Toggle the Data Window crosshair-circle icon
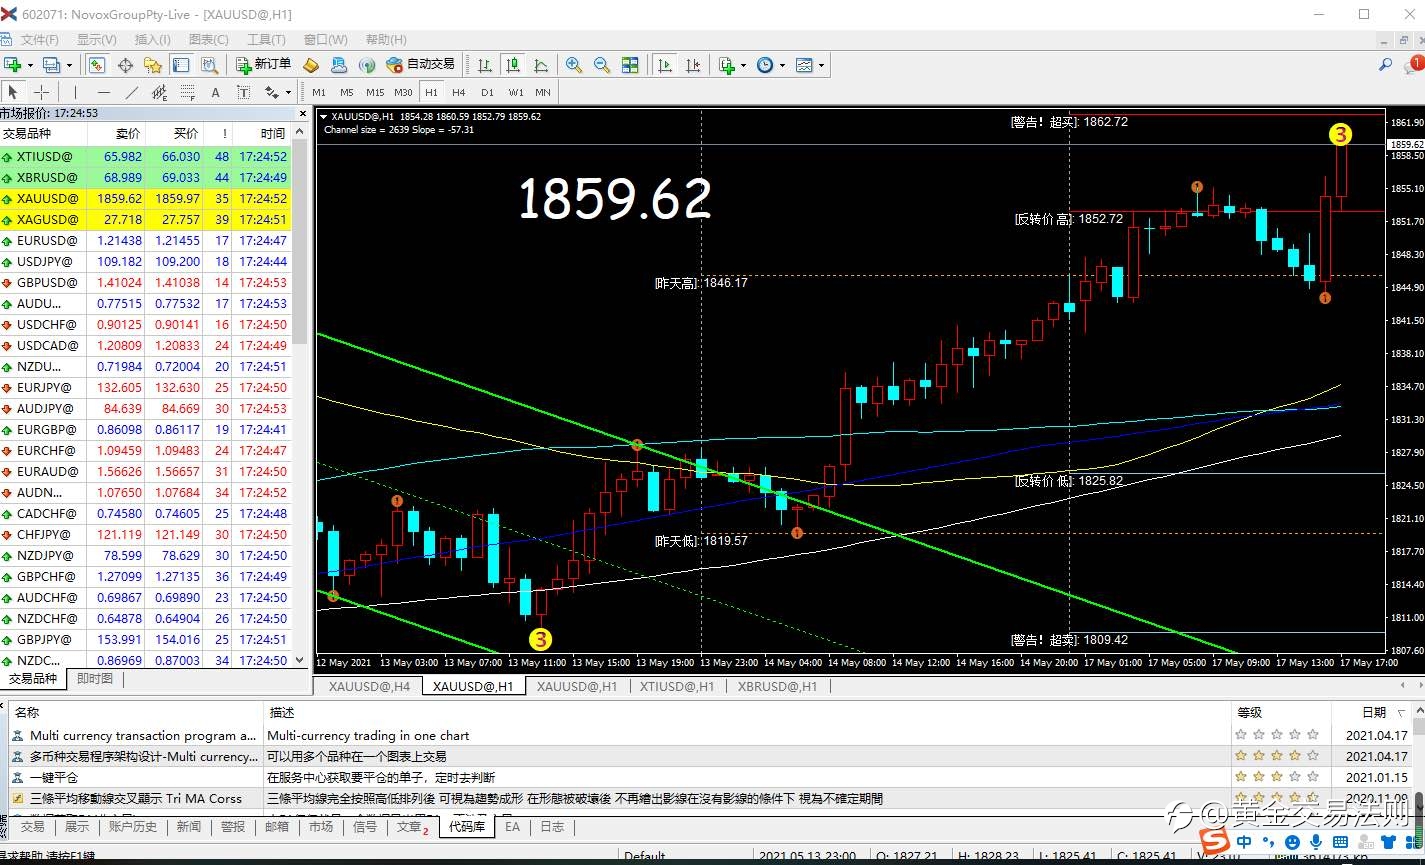The width and height of the screenshot is (1425, 865). click(125, 65)
